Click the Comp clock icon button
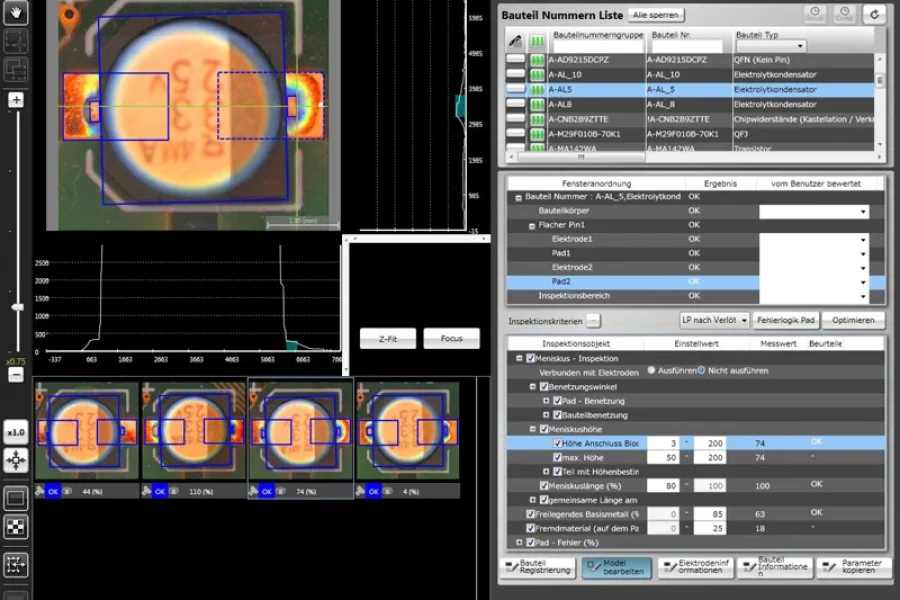 point(845,14)
